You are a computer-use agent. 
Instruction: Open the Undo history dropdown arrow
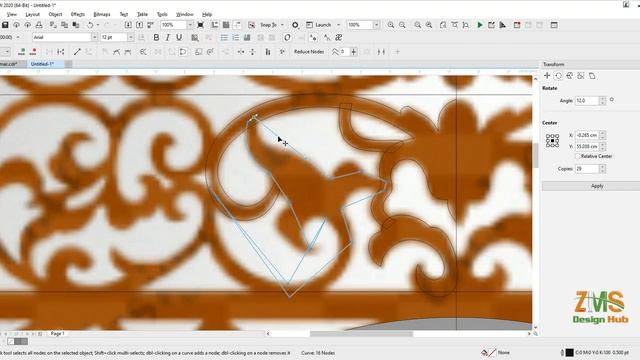pyautogui.click(x=98, y=25)
